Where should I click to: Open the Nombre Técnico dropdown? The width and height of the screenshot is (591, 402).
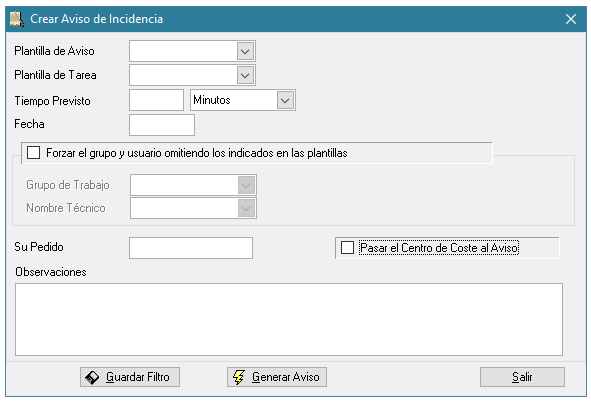(246, 208)
